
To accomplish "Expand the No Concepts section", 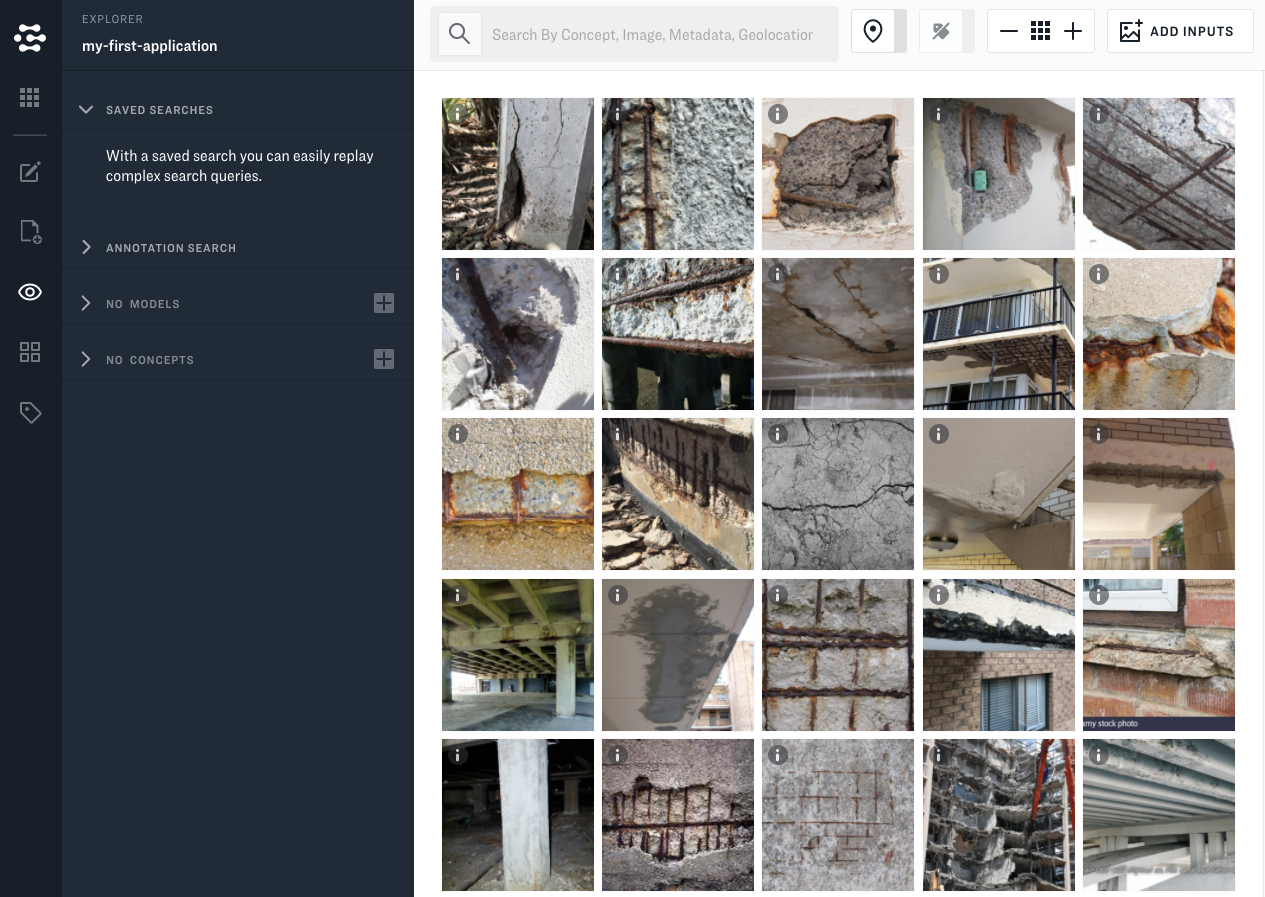I will pos(86,360).
